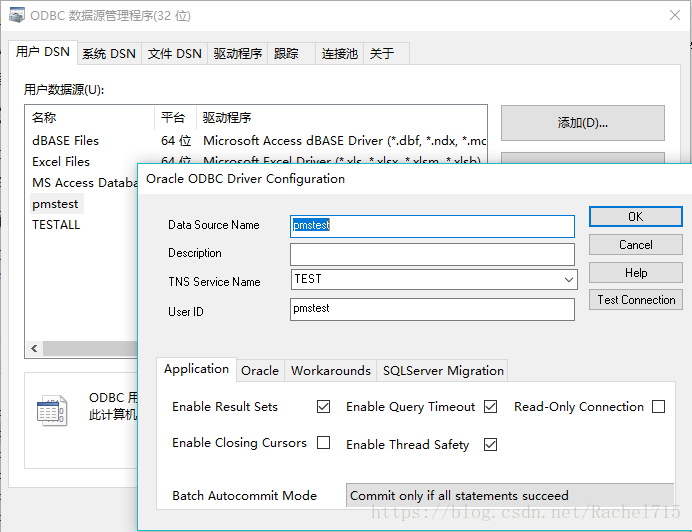Viewport: 692px width, 532px height.
Task: Select the pmstest data source row
Action: [x=55, y=204]
